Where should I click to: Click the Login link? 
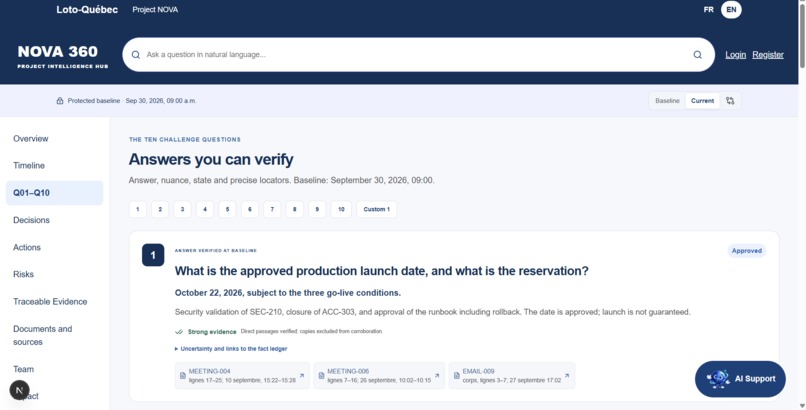[736, 54]
